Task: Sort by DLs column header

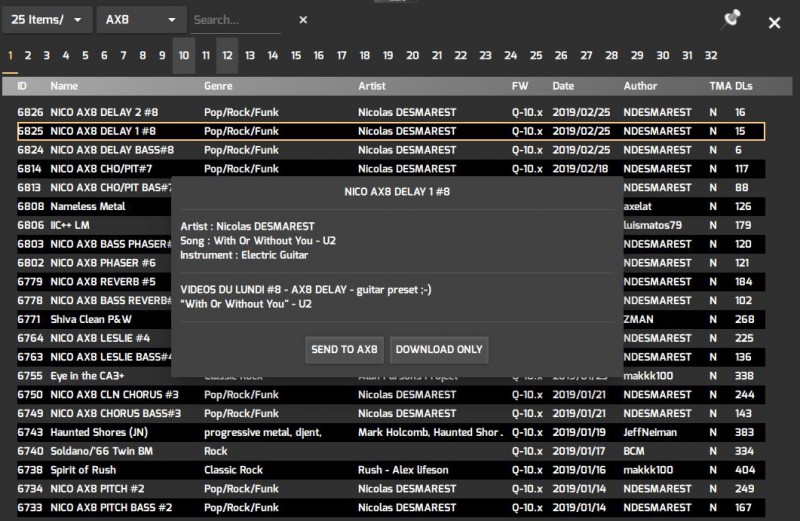Action: [x=743, y=87]
